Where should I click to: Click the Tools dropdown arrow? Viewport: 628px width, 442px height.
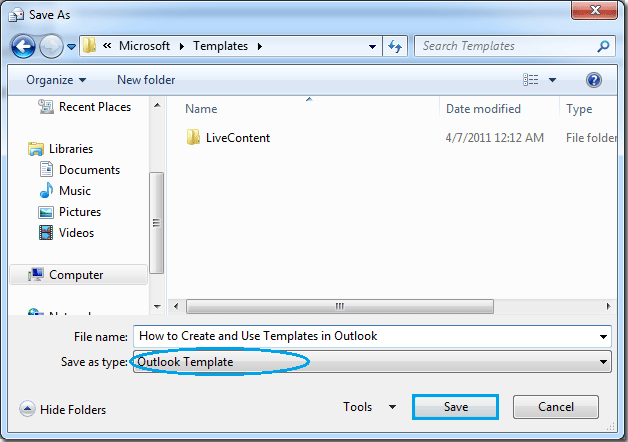tap(392, 407)
